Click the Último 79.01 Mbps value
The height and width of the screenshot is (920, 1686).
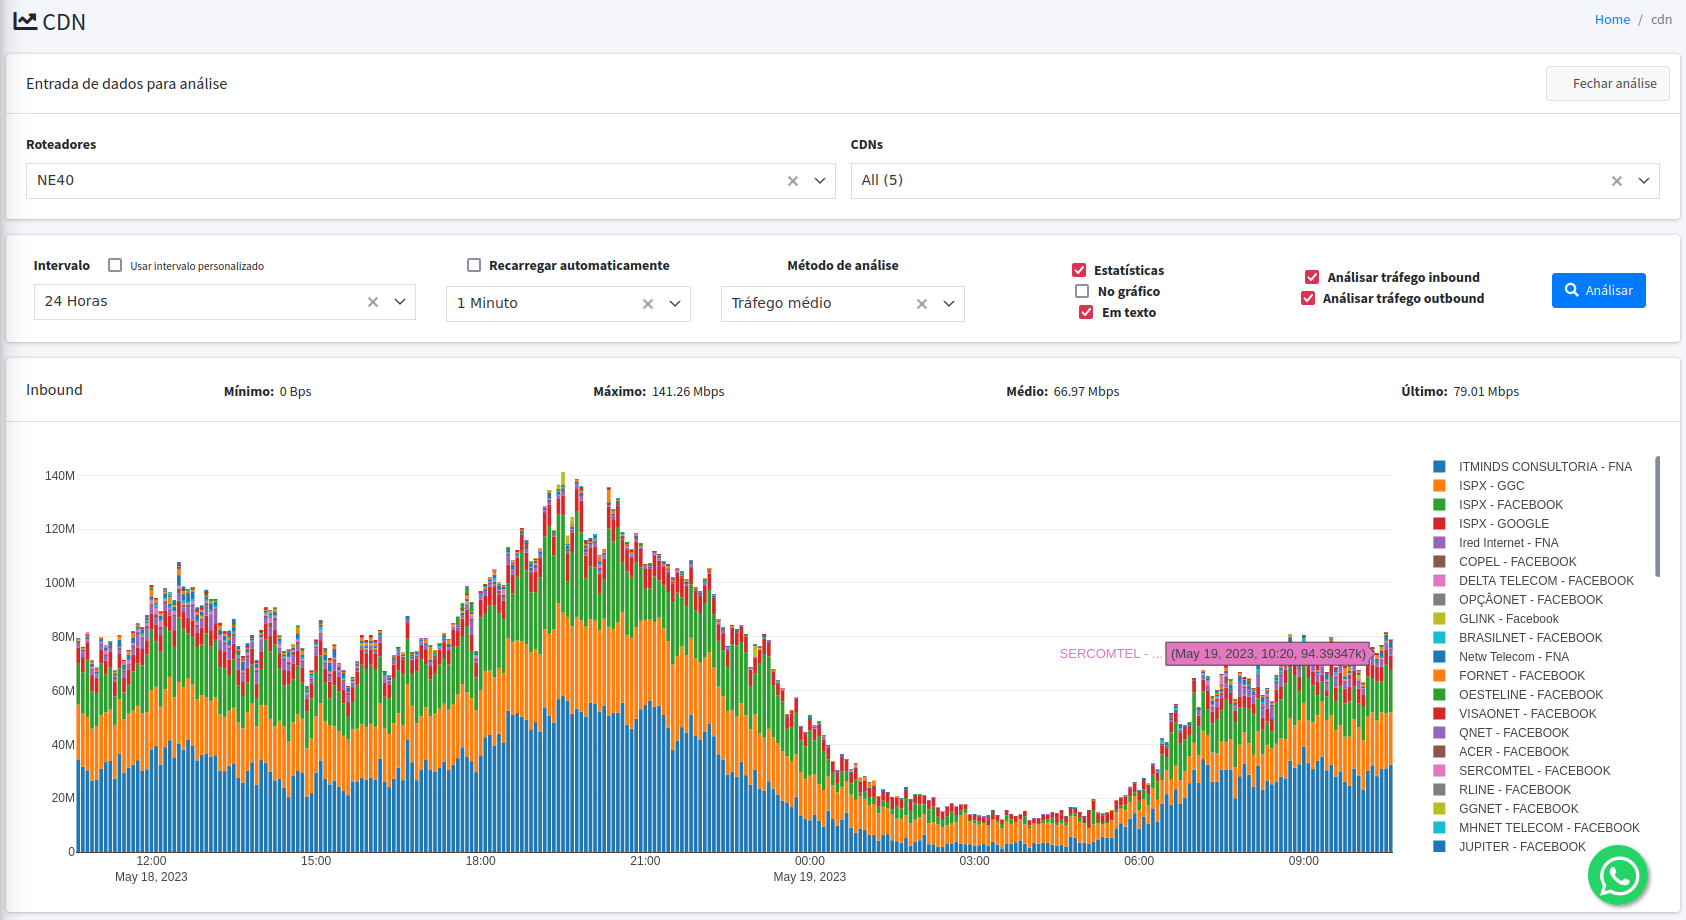tap(1486, 392)
